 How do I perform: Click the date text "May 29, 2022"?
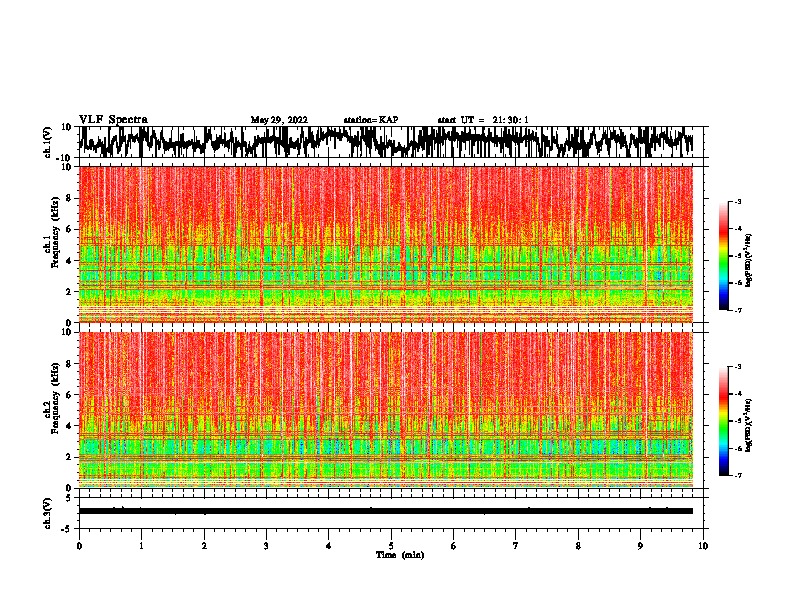[x=279, y=120]
